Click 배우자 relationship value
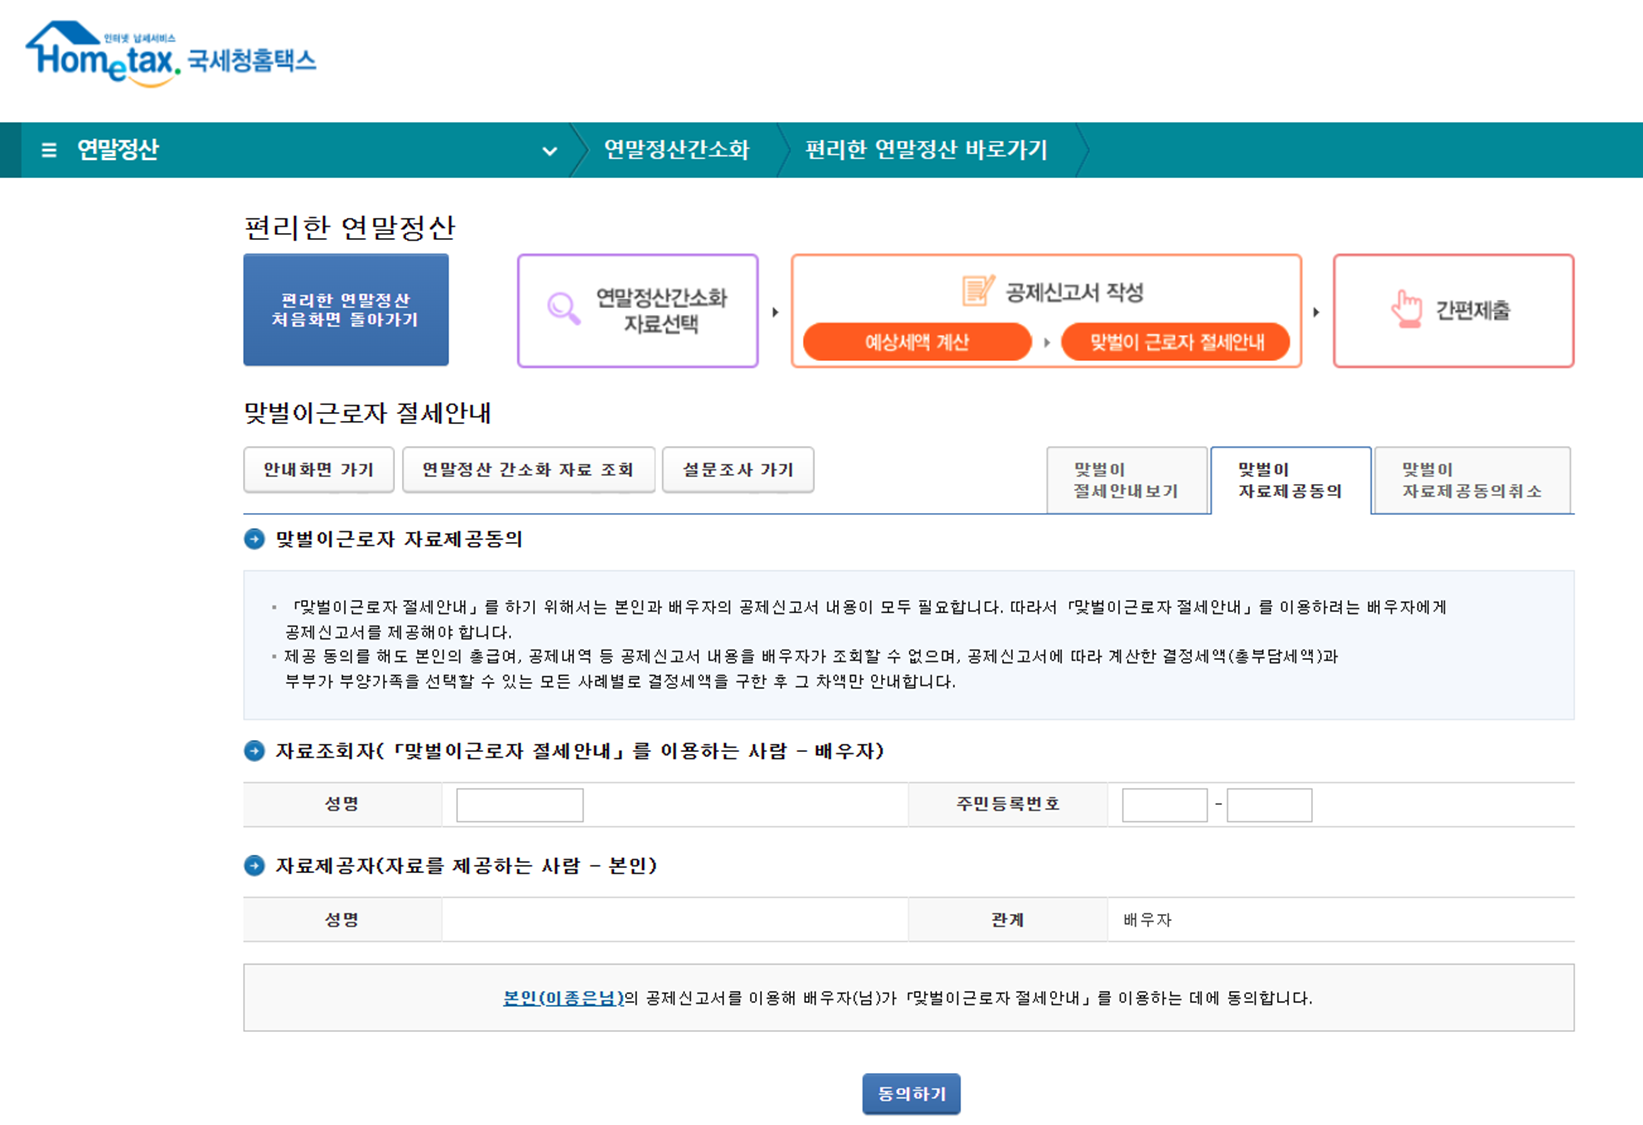Image resolution: width=1643 pixels, height=1125 pixels. pos(1147,920)
